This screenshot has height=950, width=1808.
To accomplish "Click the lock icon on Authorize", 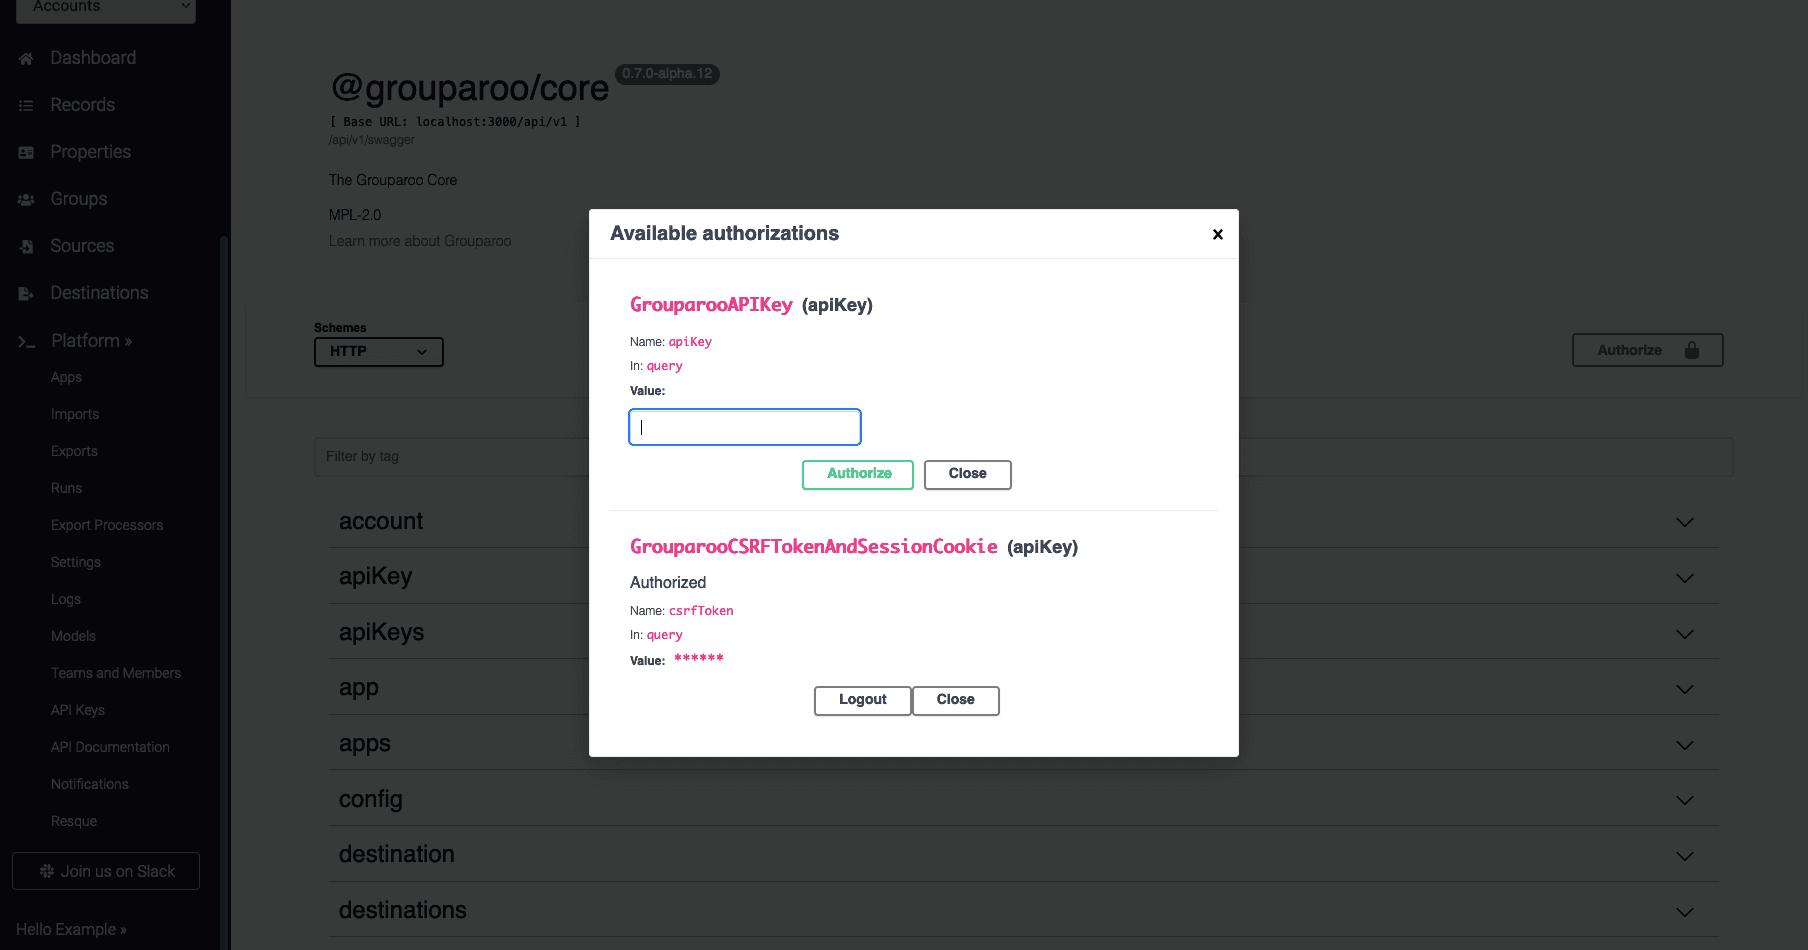I will click(1692, 350).
